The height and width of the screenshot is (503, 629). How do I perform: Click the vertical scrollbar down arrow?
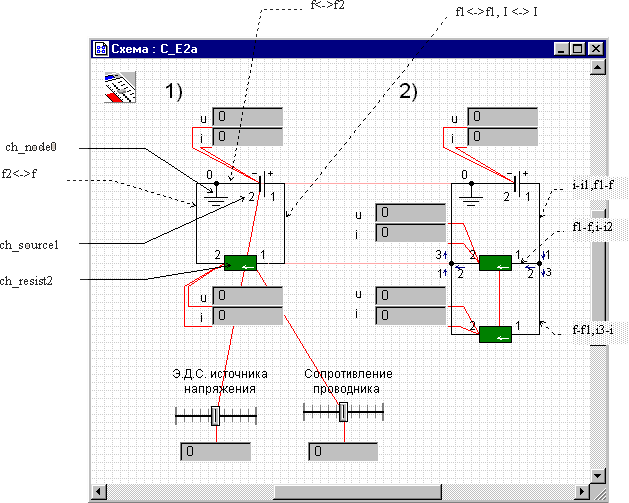[x=598, y=476]
